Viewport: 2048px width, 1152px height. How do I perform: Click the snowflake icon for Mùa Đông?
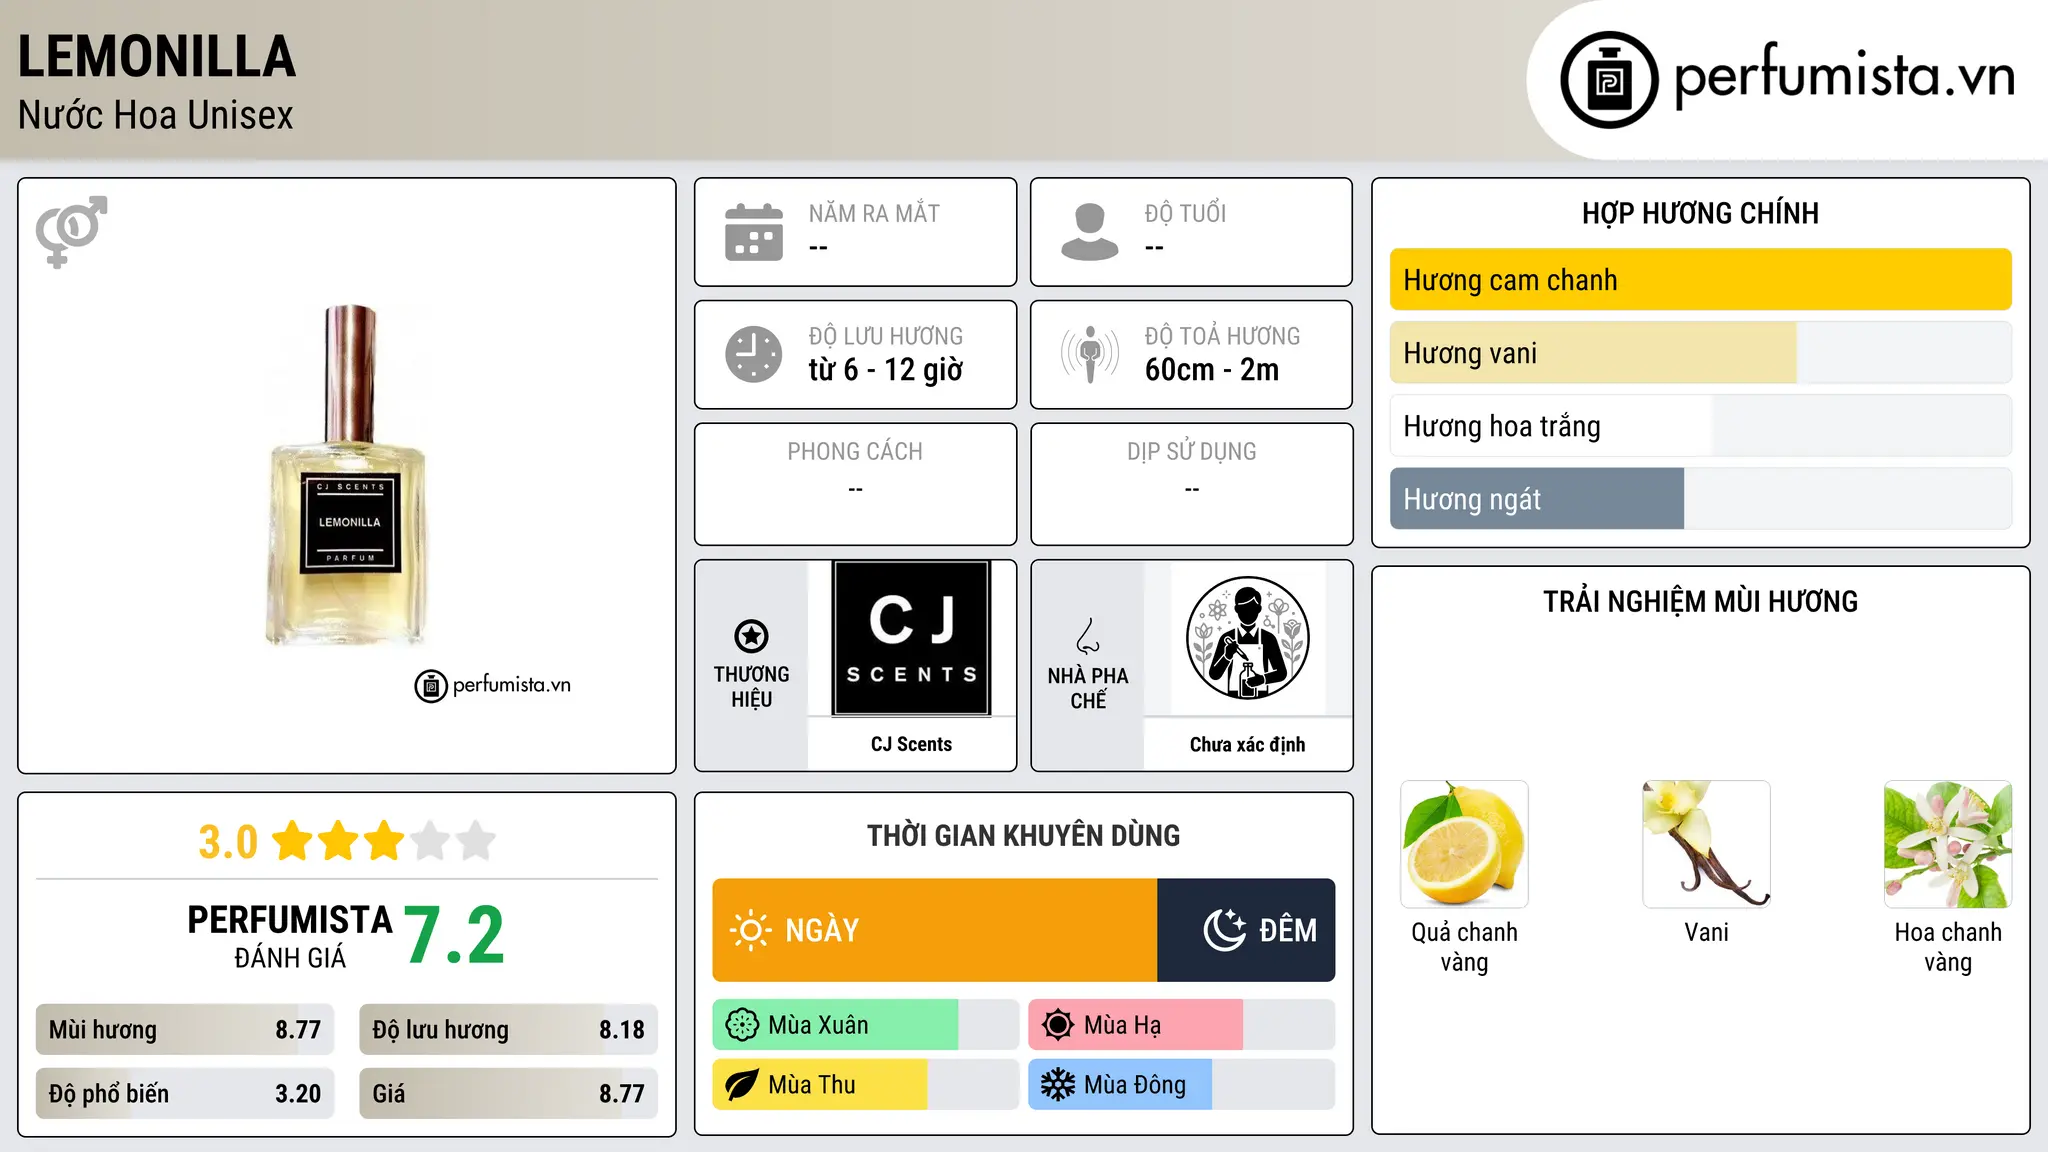coord(1058,1085)
